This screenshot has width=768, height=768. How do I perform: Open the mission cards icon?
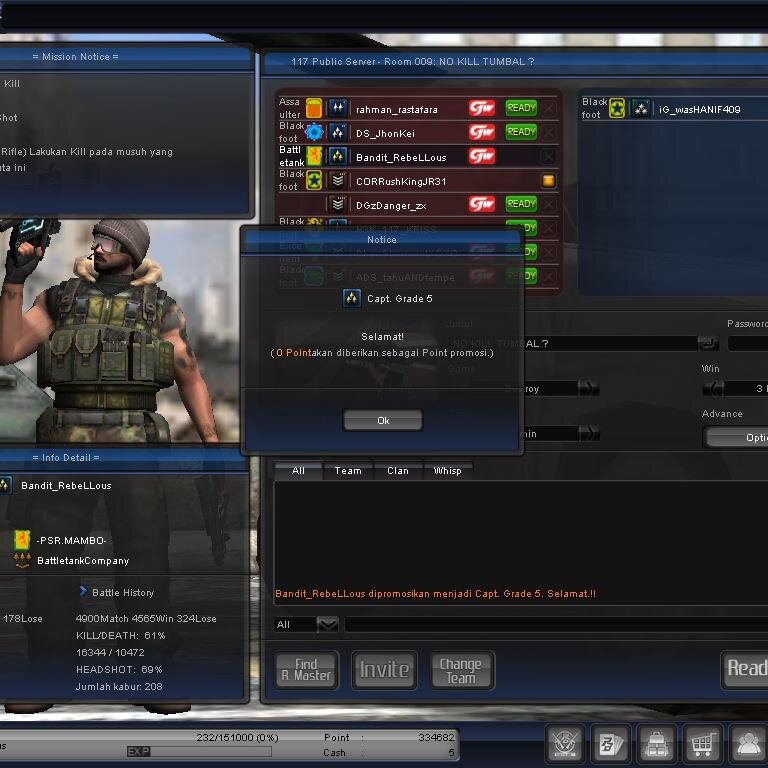click(x=611, y=744)
